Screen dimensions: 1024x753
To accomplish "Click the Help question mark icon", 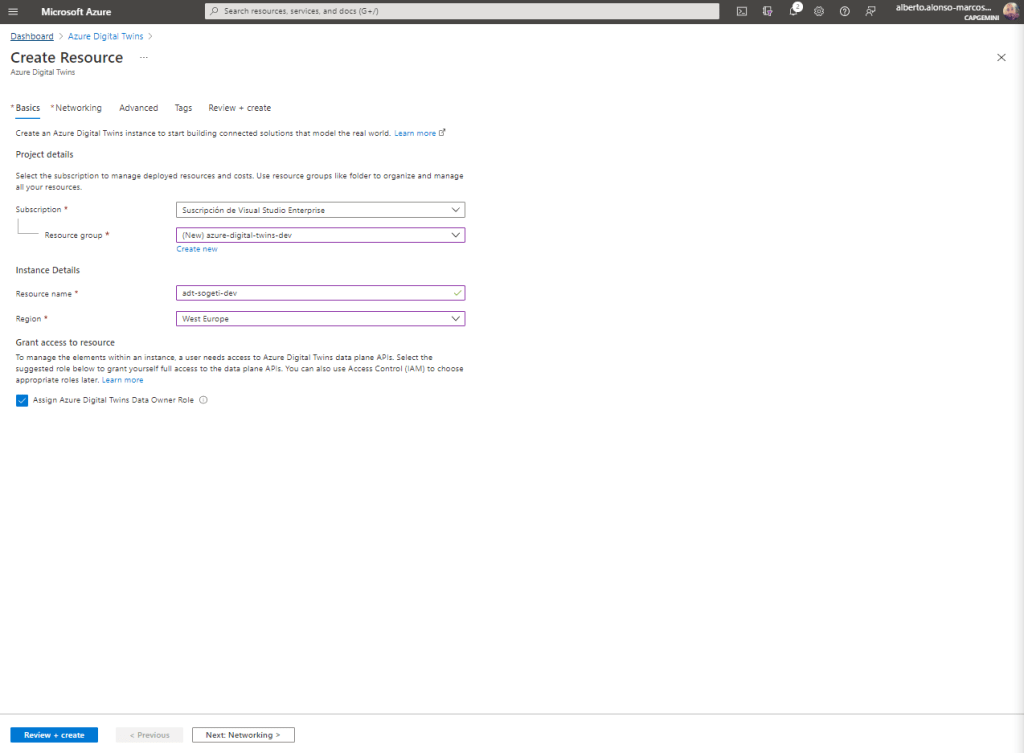I will [845, 11].
